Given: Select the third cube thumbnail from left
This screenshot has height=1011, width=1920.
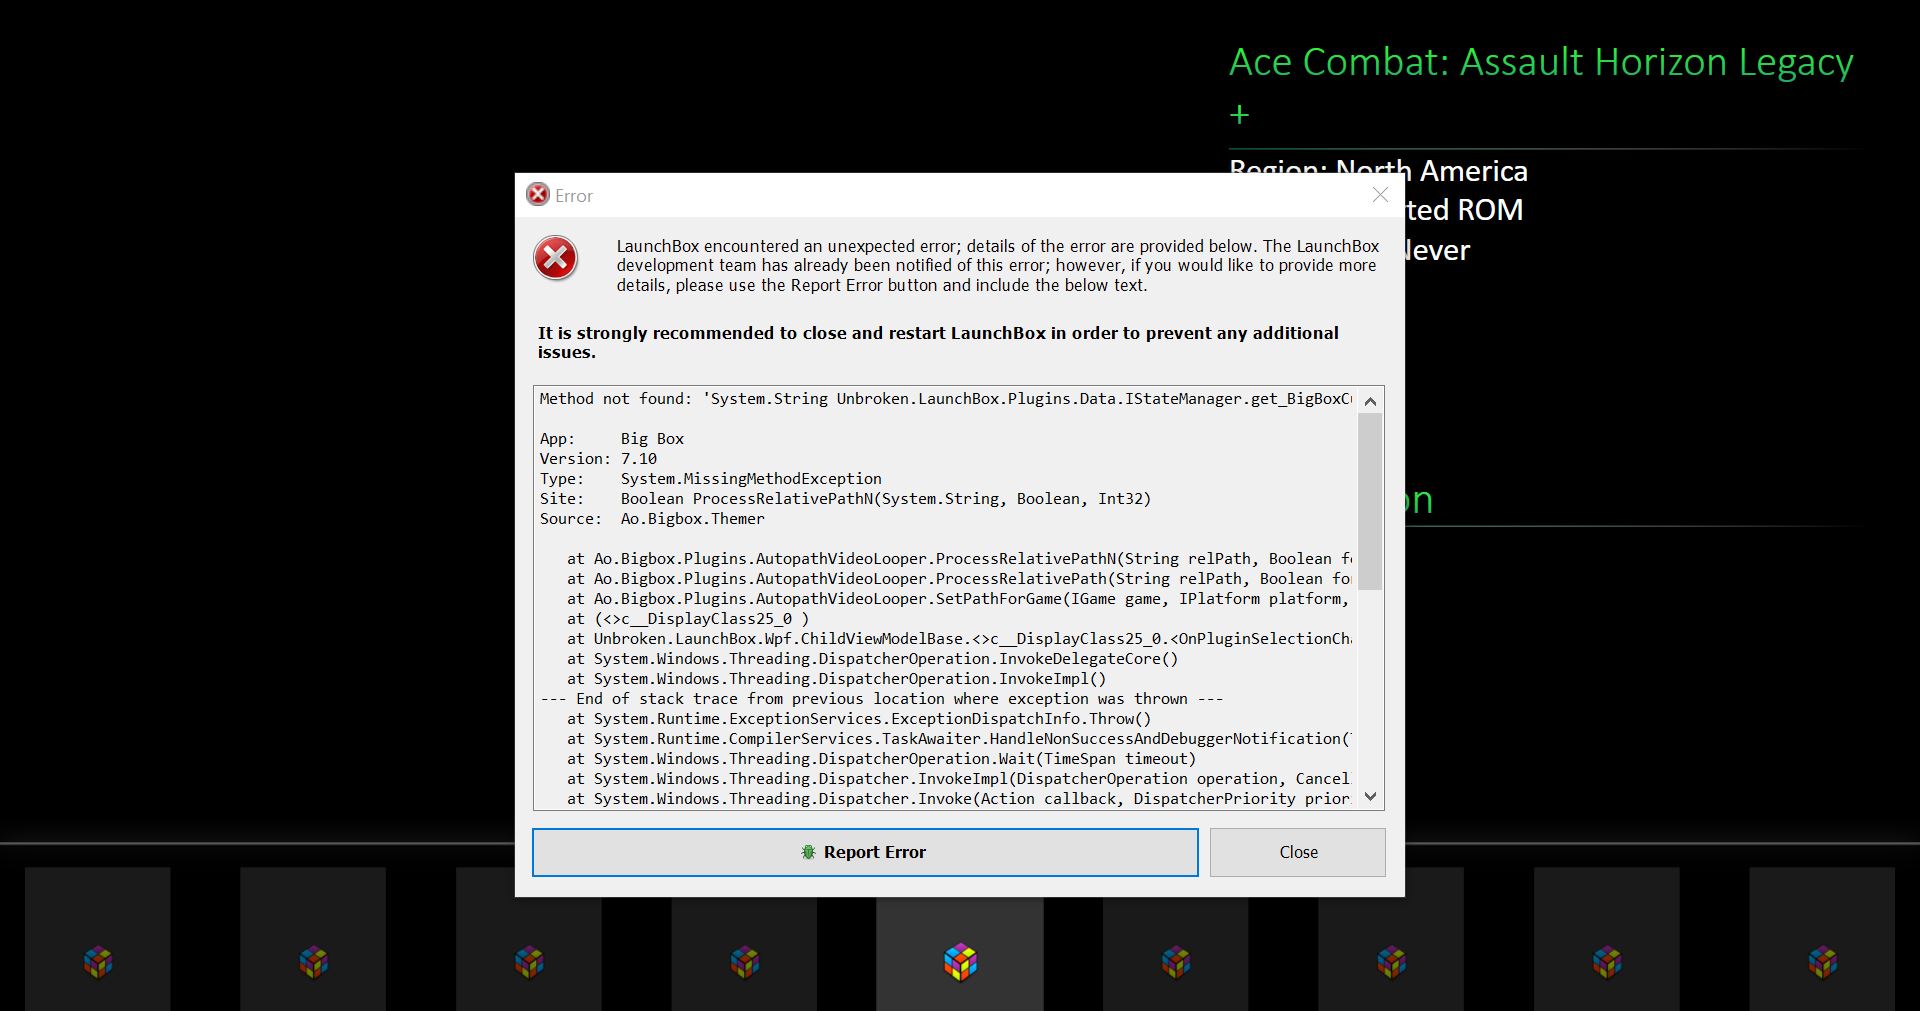Looking at the screenshot, I should point(529,962).
